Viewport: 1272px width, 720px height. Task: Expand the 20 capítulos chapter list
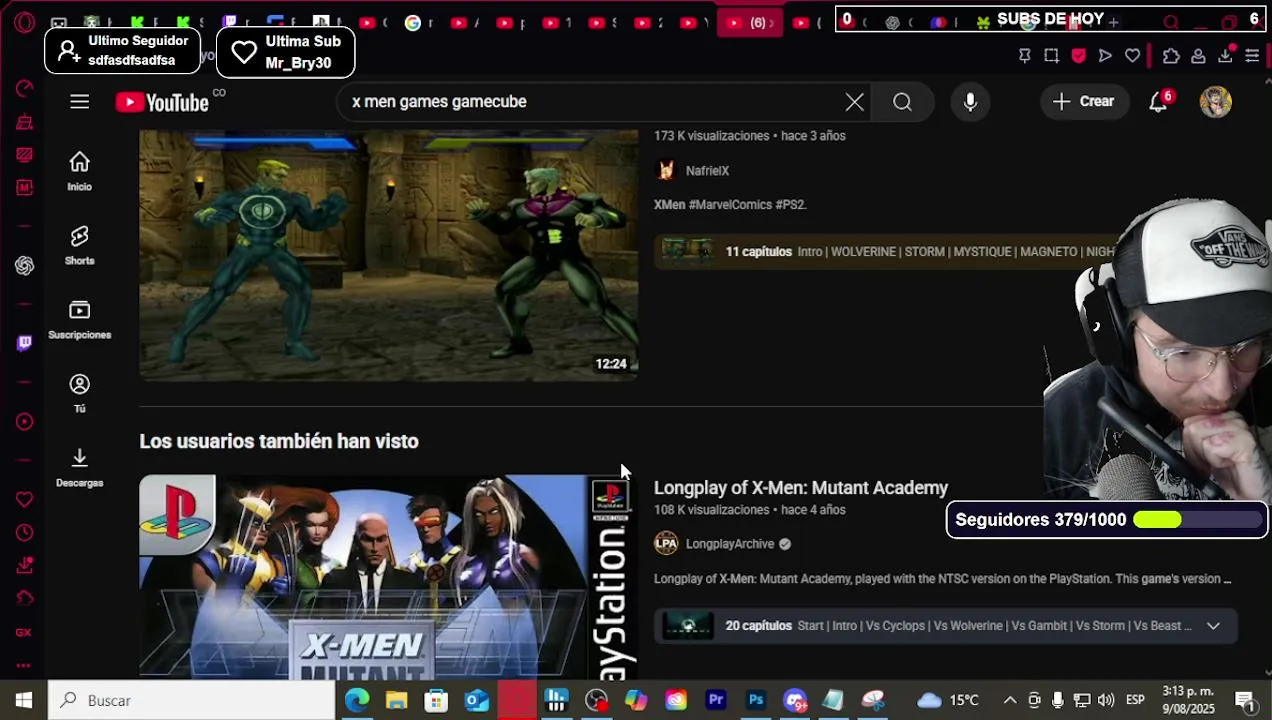coord(1213,626)
